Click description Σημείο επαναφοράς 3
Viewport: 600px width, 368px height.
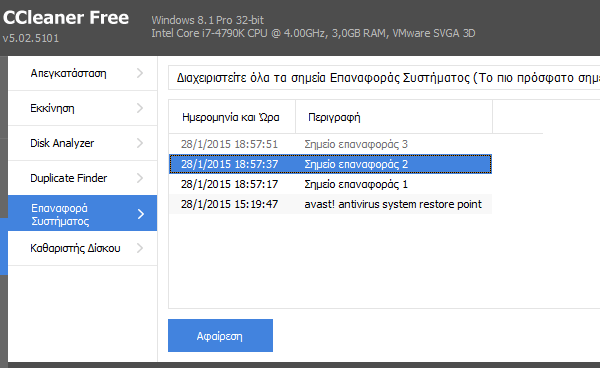pyautogui.click(x=356, y=145)
